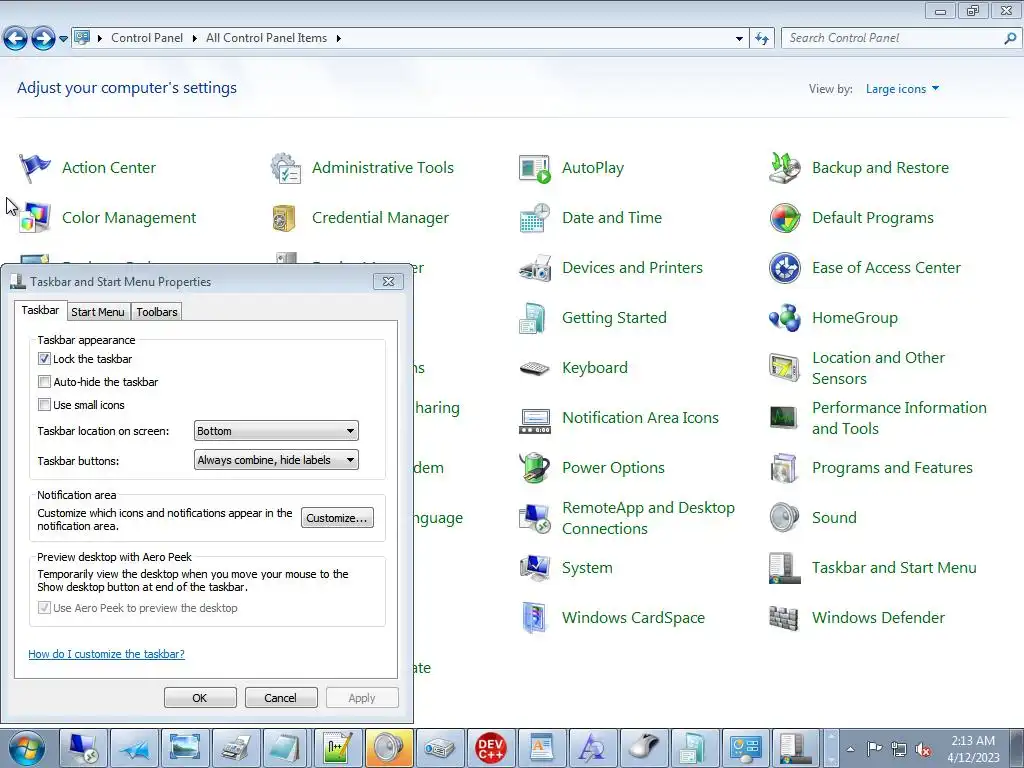Click the search magnifier icon
The height and width of the screenshot is (768, 1024).
1010,39
